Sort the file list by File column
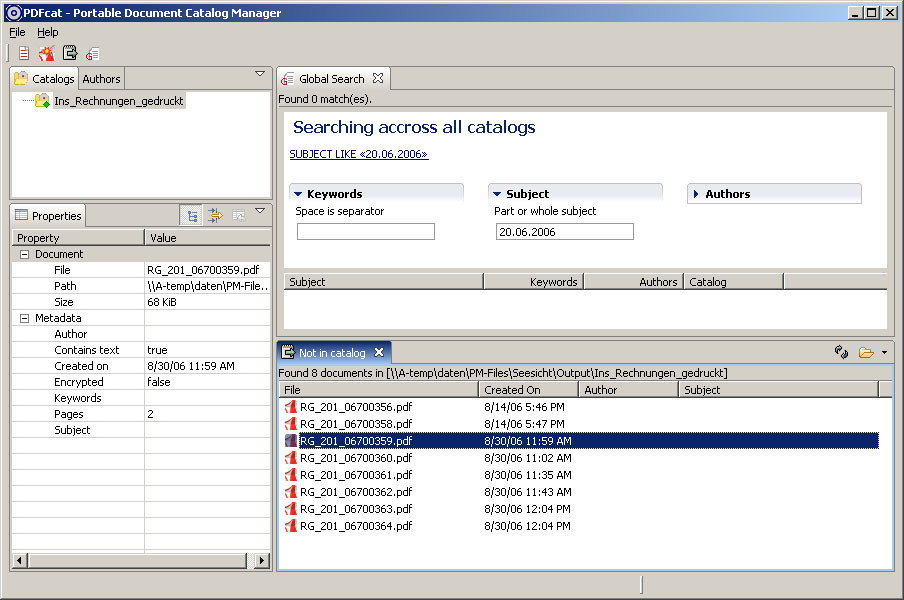The width and height of the screenshot is (904, 600). (379, 390)
